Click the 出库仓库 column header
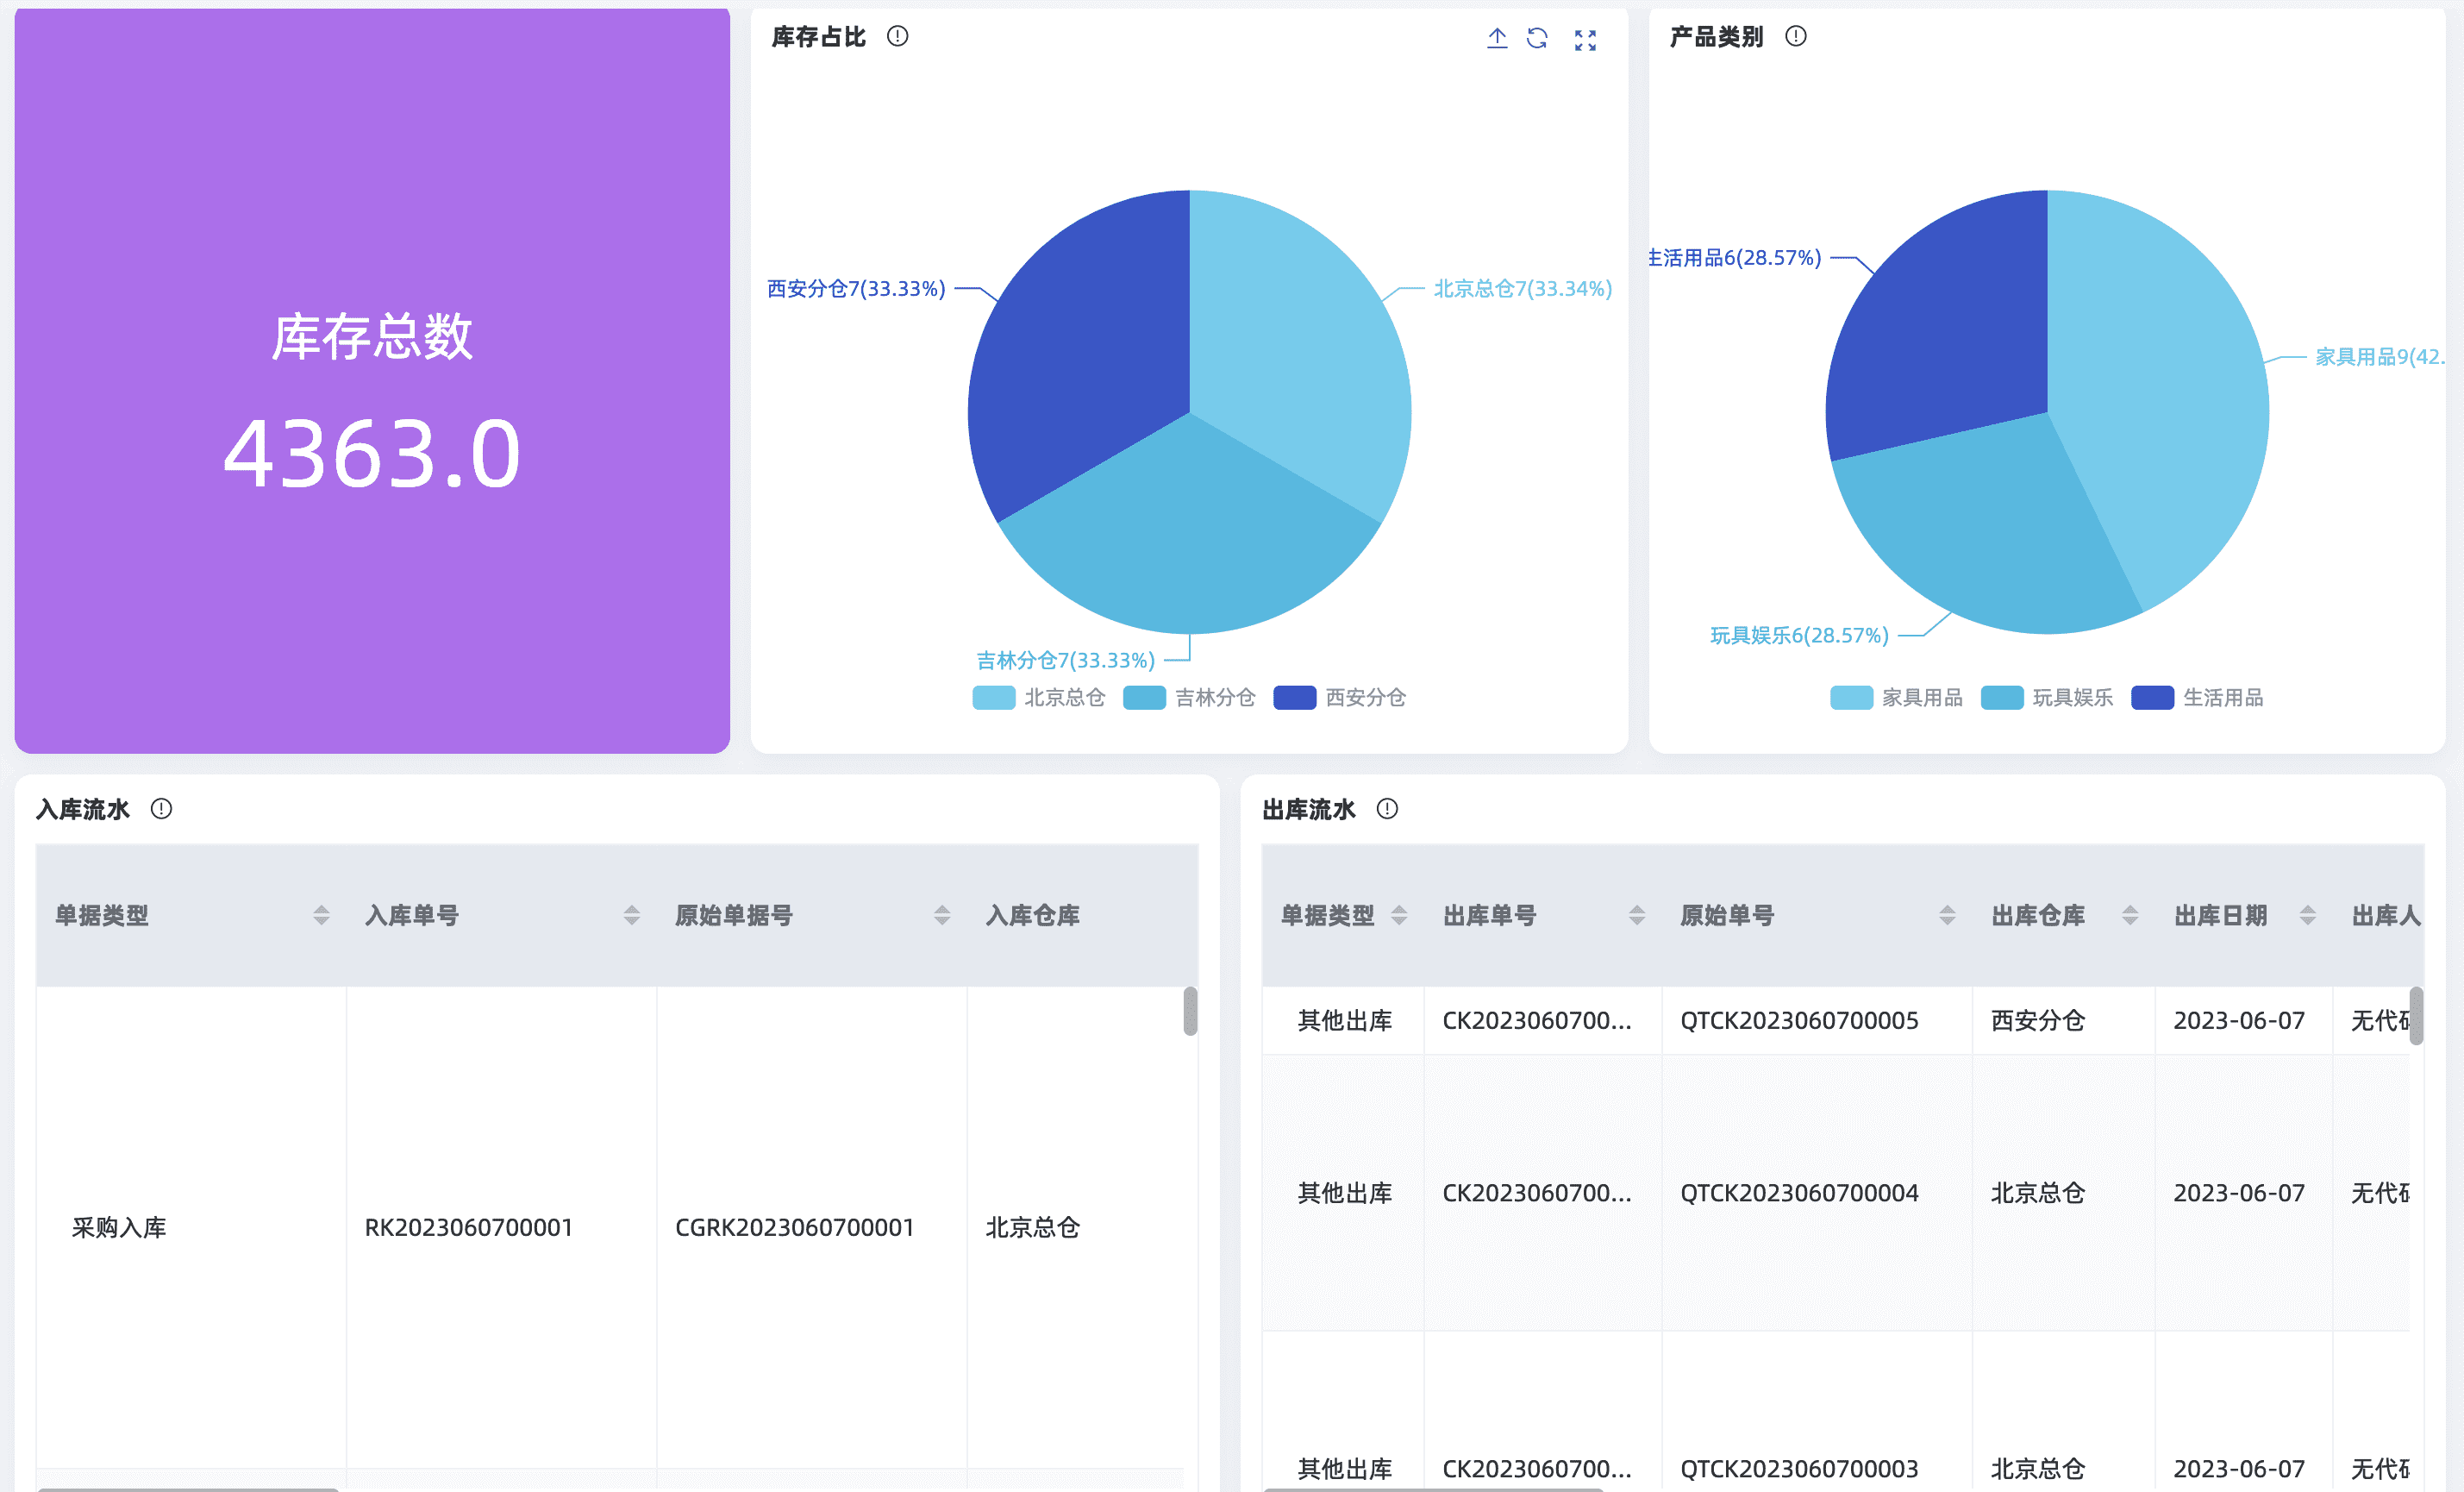Screen dimensions: 2464x1492 (x=2037, y=915)
